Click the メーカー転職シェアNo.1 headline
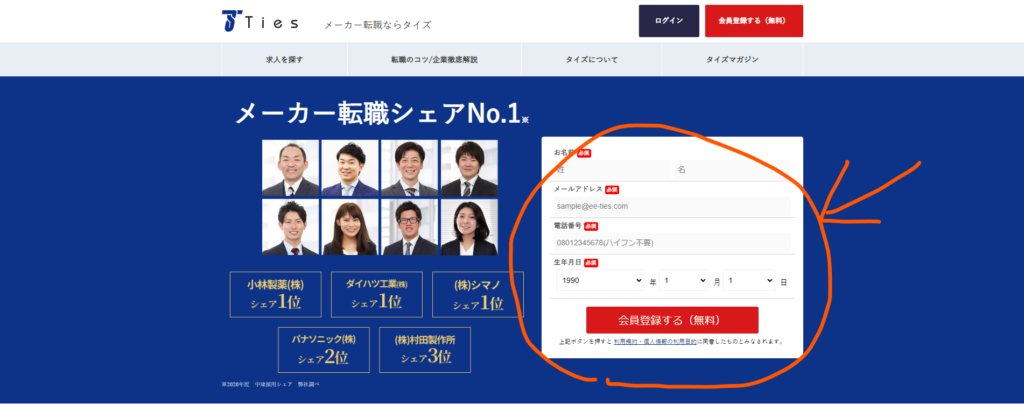Image resolution: width=1024 pixels, height=404 pixels. point(381,114)
